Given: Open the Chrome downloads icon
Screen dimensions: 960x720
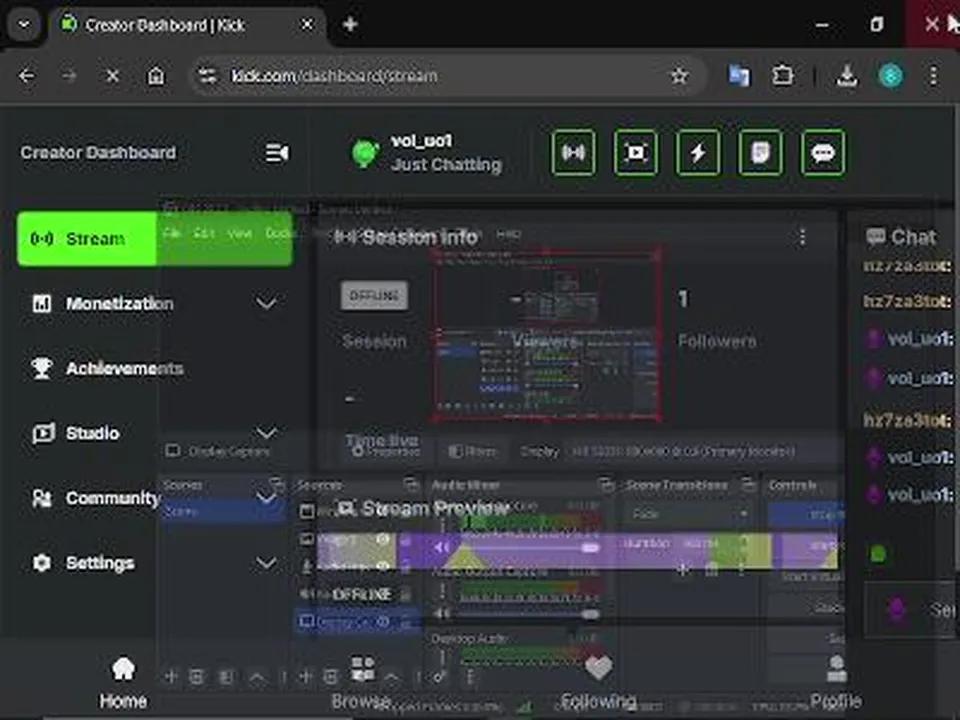Looking at the screenshot, I should (847, 76).
